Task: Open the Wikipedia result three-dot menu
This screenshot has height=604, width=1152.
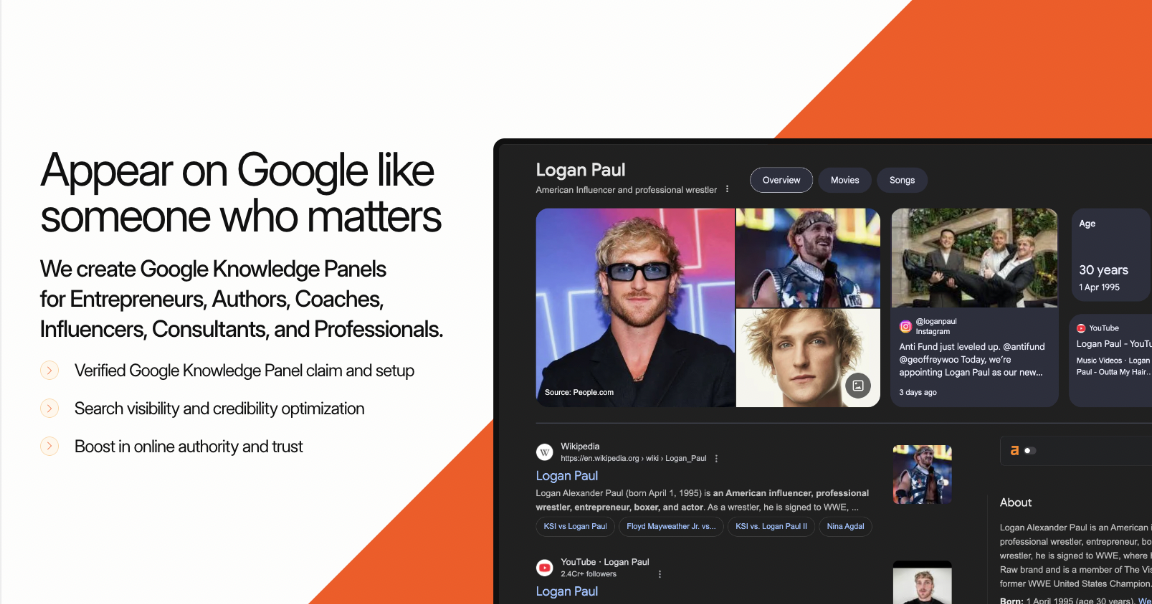Action: tap(716, 459)
